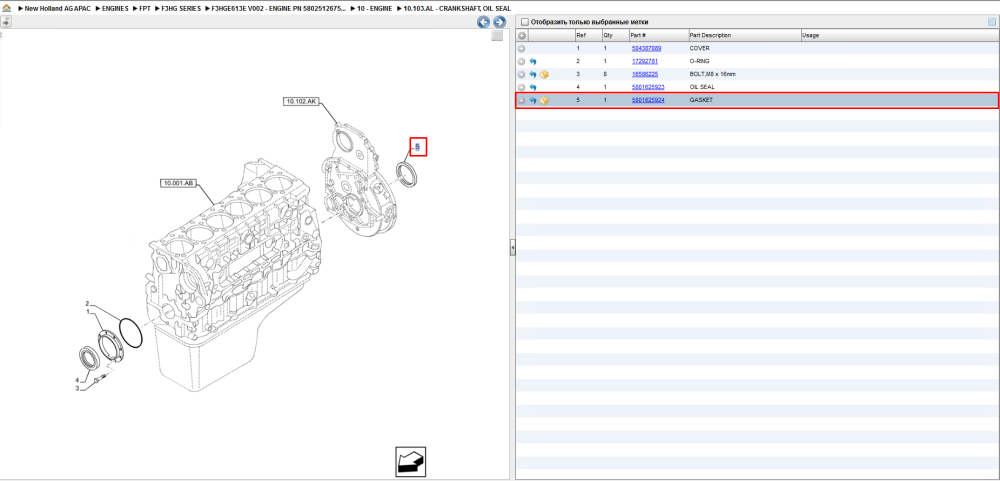This screenshot has height=481, width=1000.
Task: Click the package box icon in BOLT row
Action: click(x=544, y=75)
